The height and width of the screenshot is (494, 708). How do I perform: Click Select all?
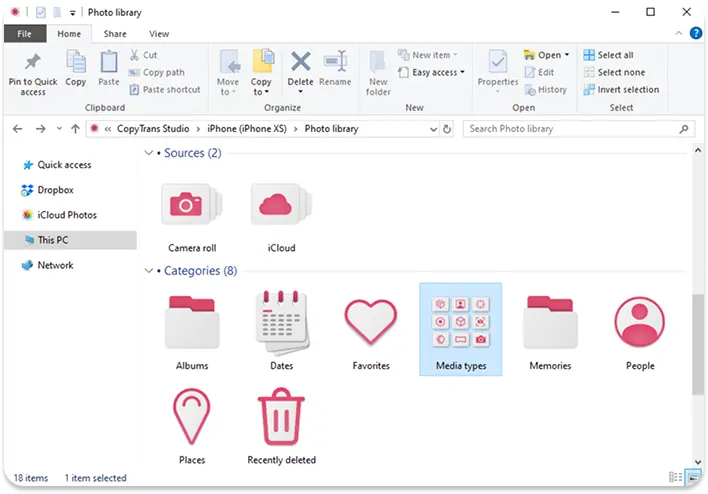click(608, 55)
